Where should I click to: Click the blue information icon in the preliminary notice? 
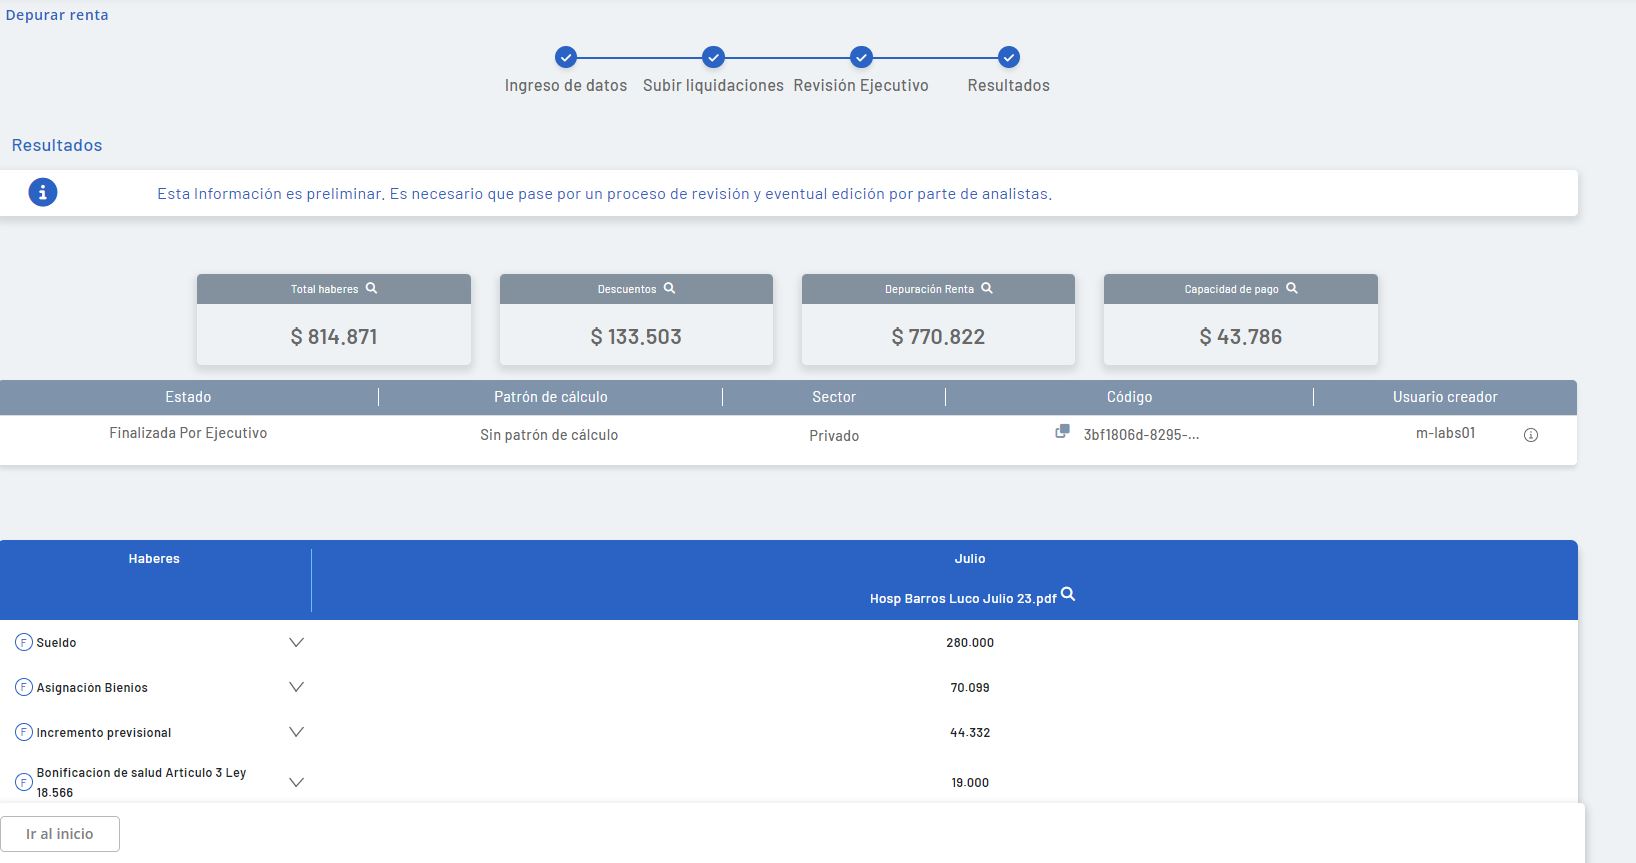(42, 192)
